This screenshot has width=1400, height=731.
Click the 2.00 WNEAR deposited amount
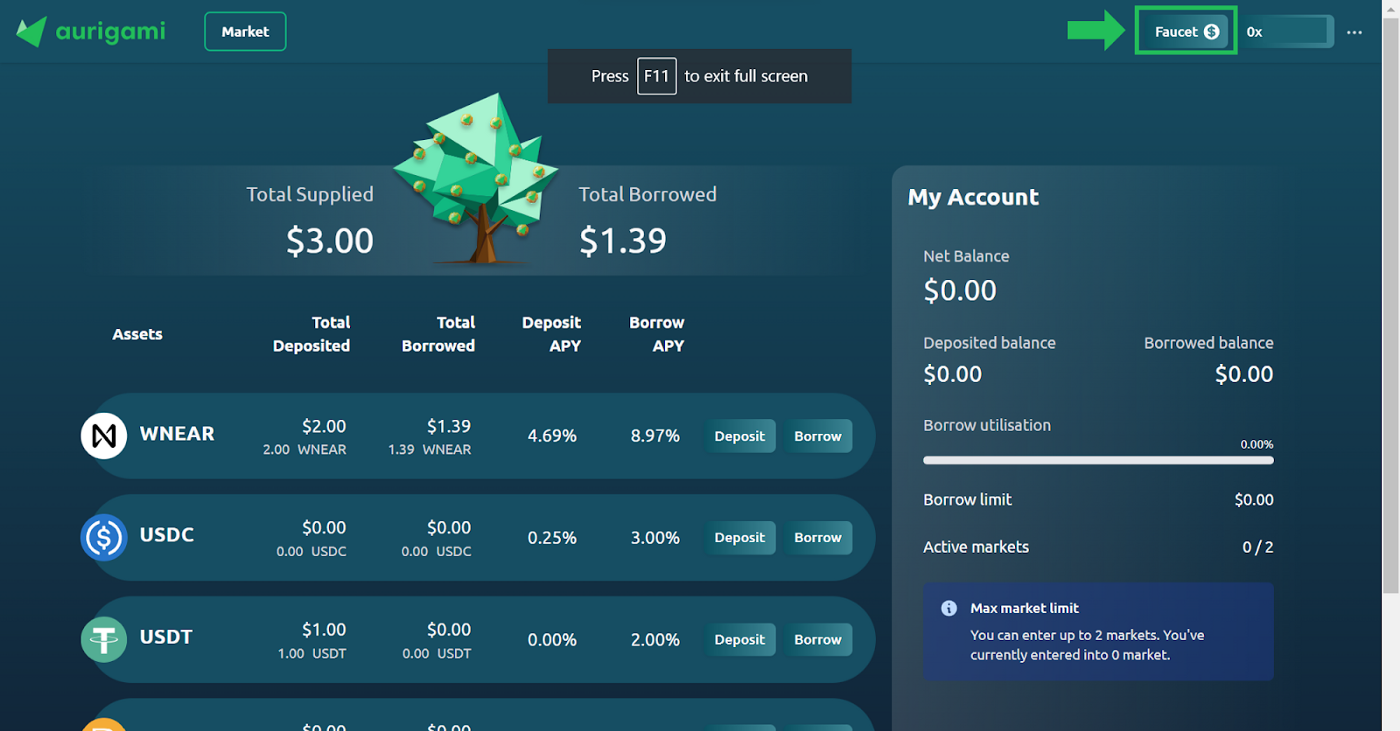[304, 450]
